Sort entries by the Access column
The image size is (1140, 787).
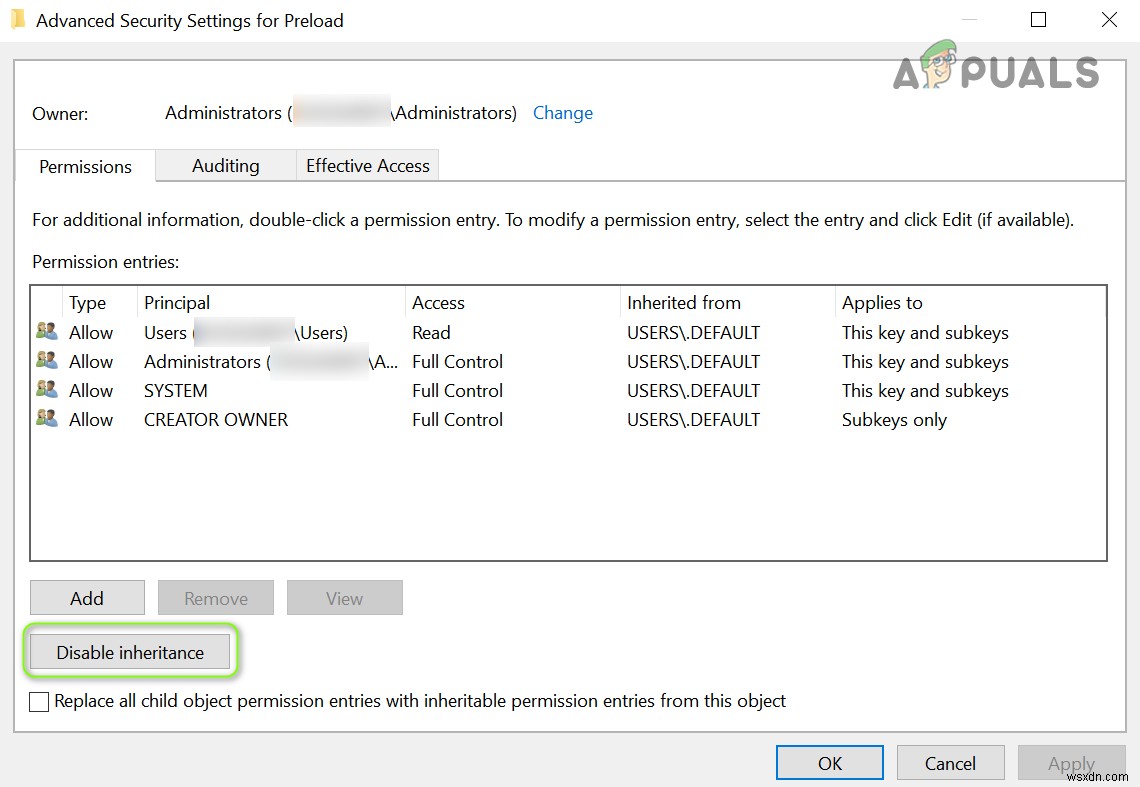(510, 302)
